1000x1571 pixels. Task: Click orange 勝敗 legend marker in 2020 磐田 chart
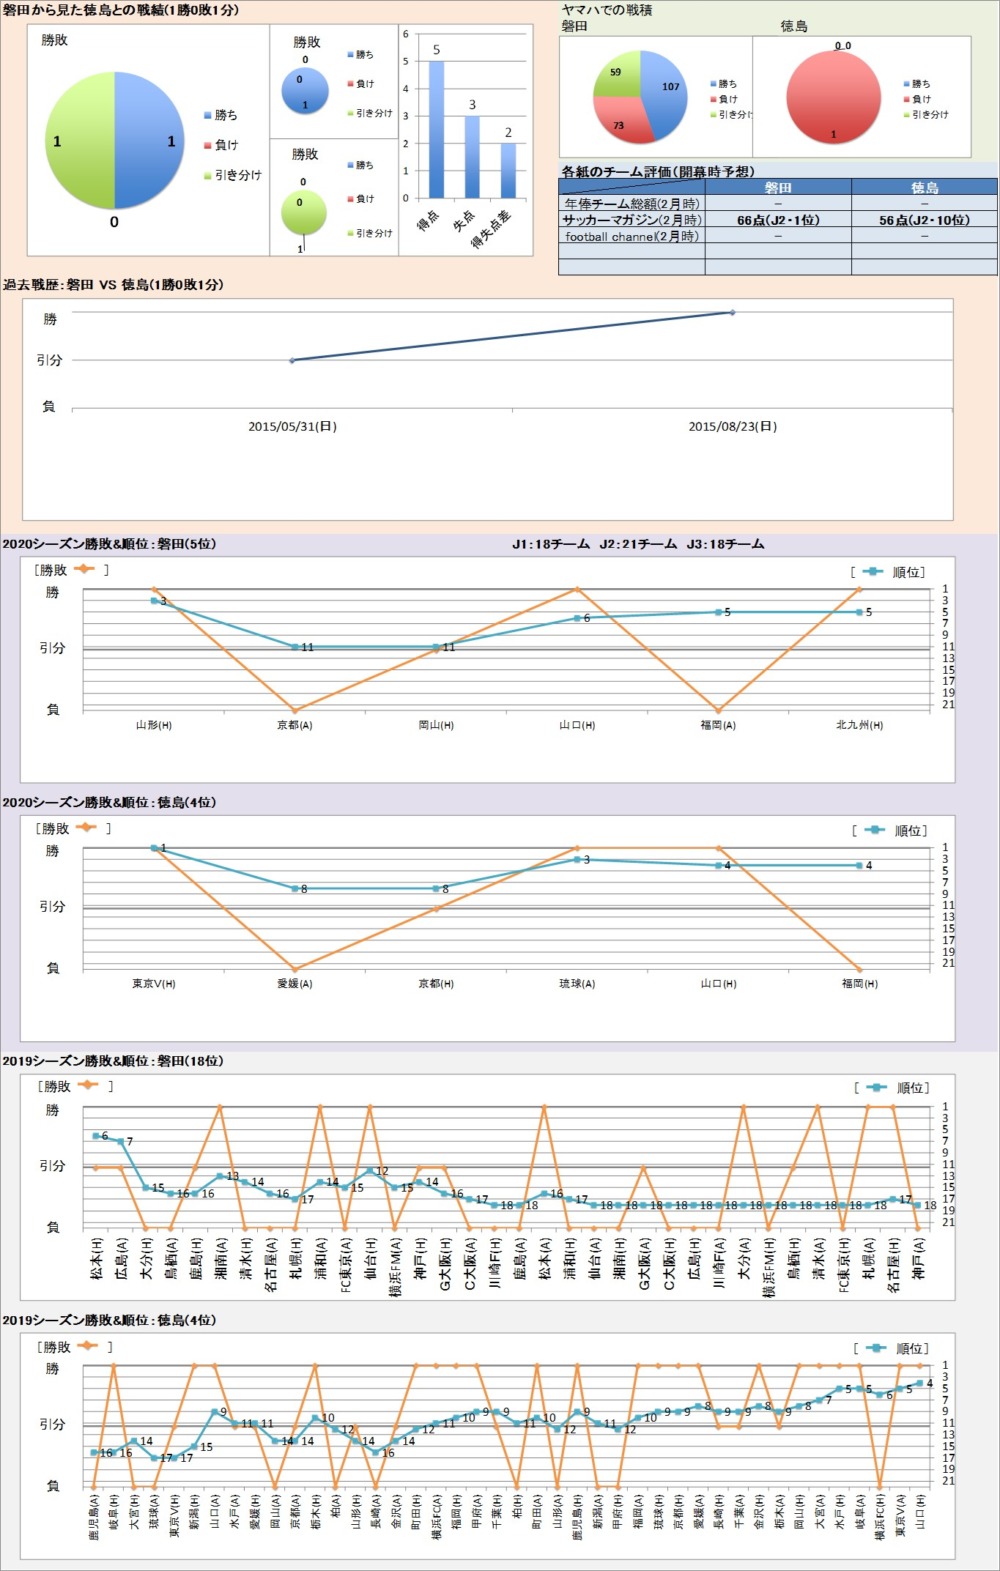pos(84,569)
